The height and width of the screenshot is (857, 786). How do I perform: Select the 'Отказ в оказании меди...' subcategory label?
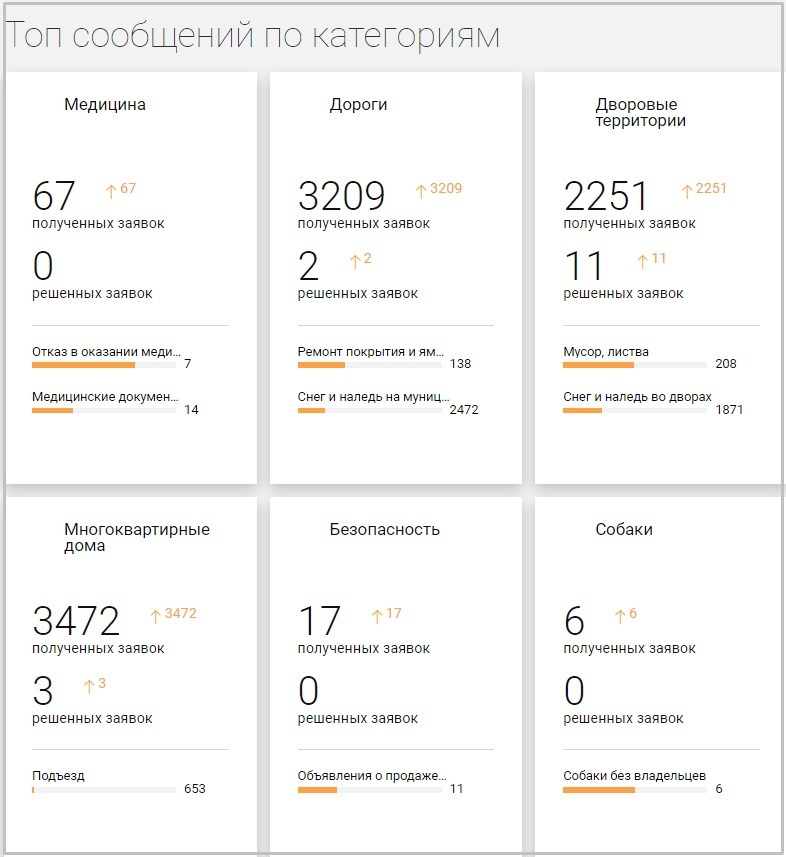[x=106, y=351]
